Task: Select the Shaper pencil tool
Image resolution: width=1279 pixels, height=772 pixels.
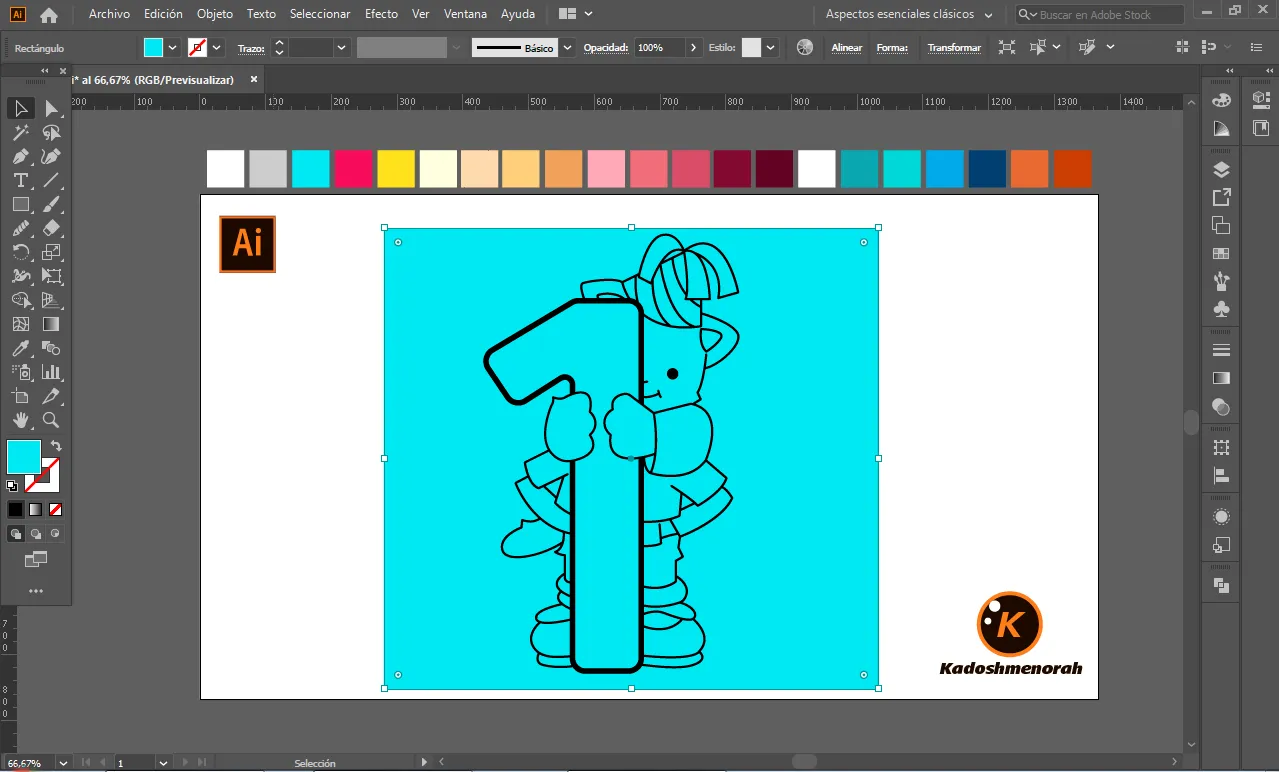Action: point(20,228)
